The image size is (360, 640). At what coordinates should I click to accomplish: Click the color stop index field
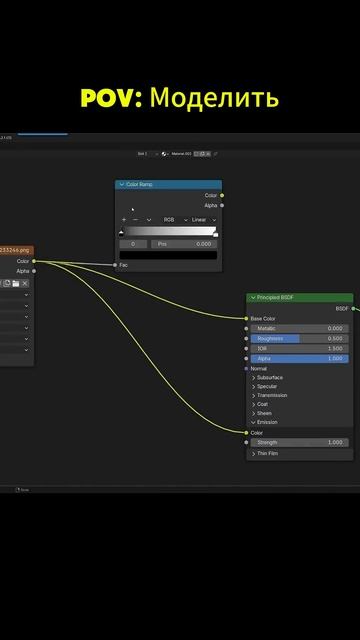pyautogui.click(x=133, y=244)
